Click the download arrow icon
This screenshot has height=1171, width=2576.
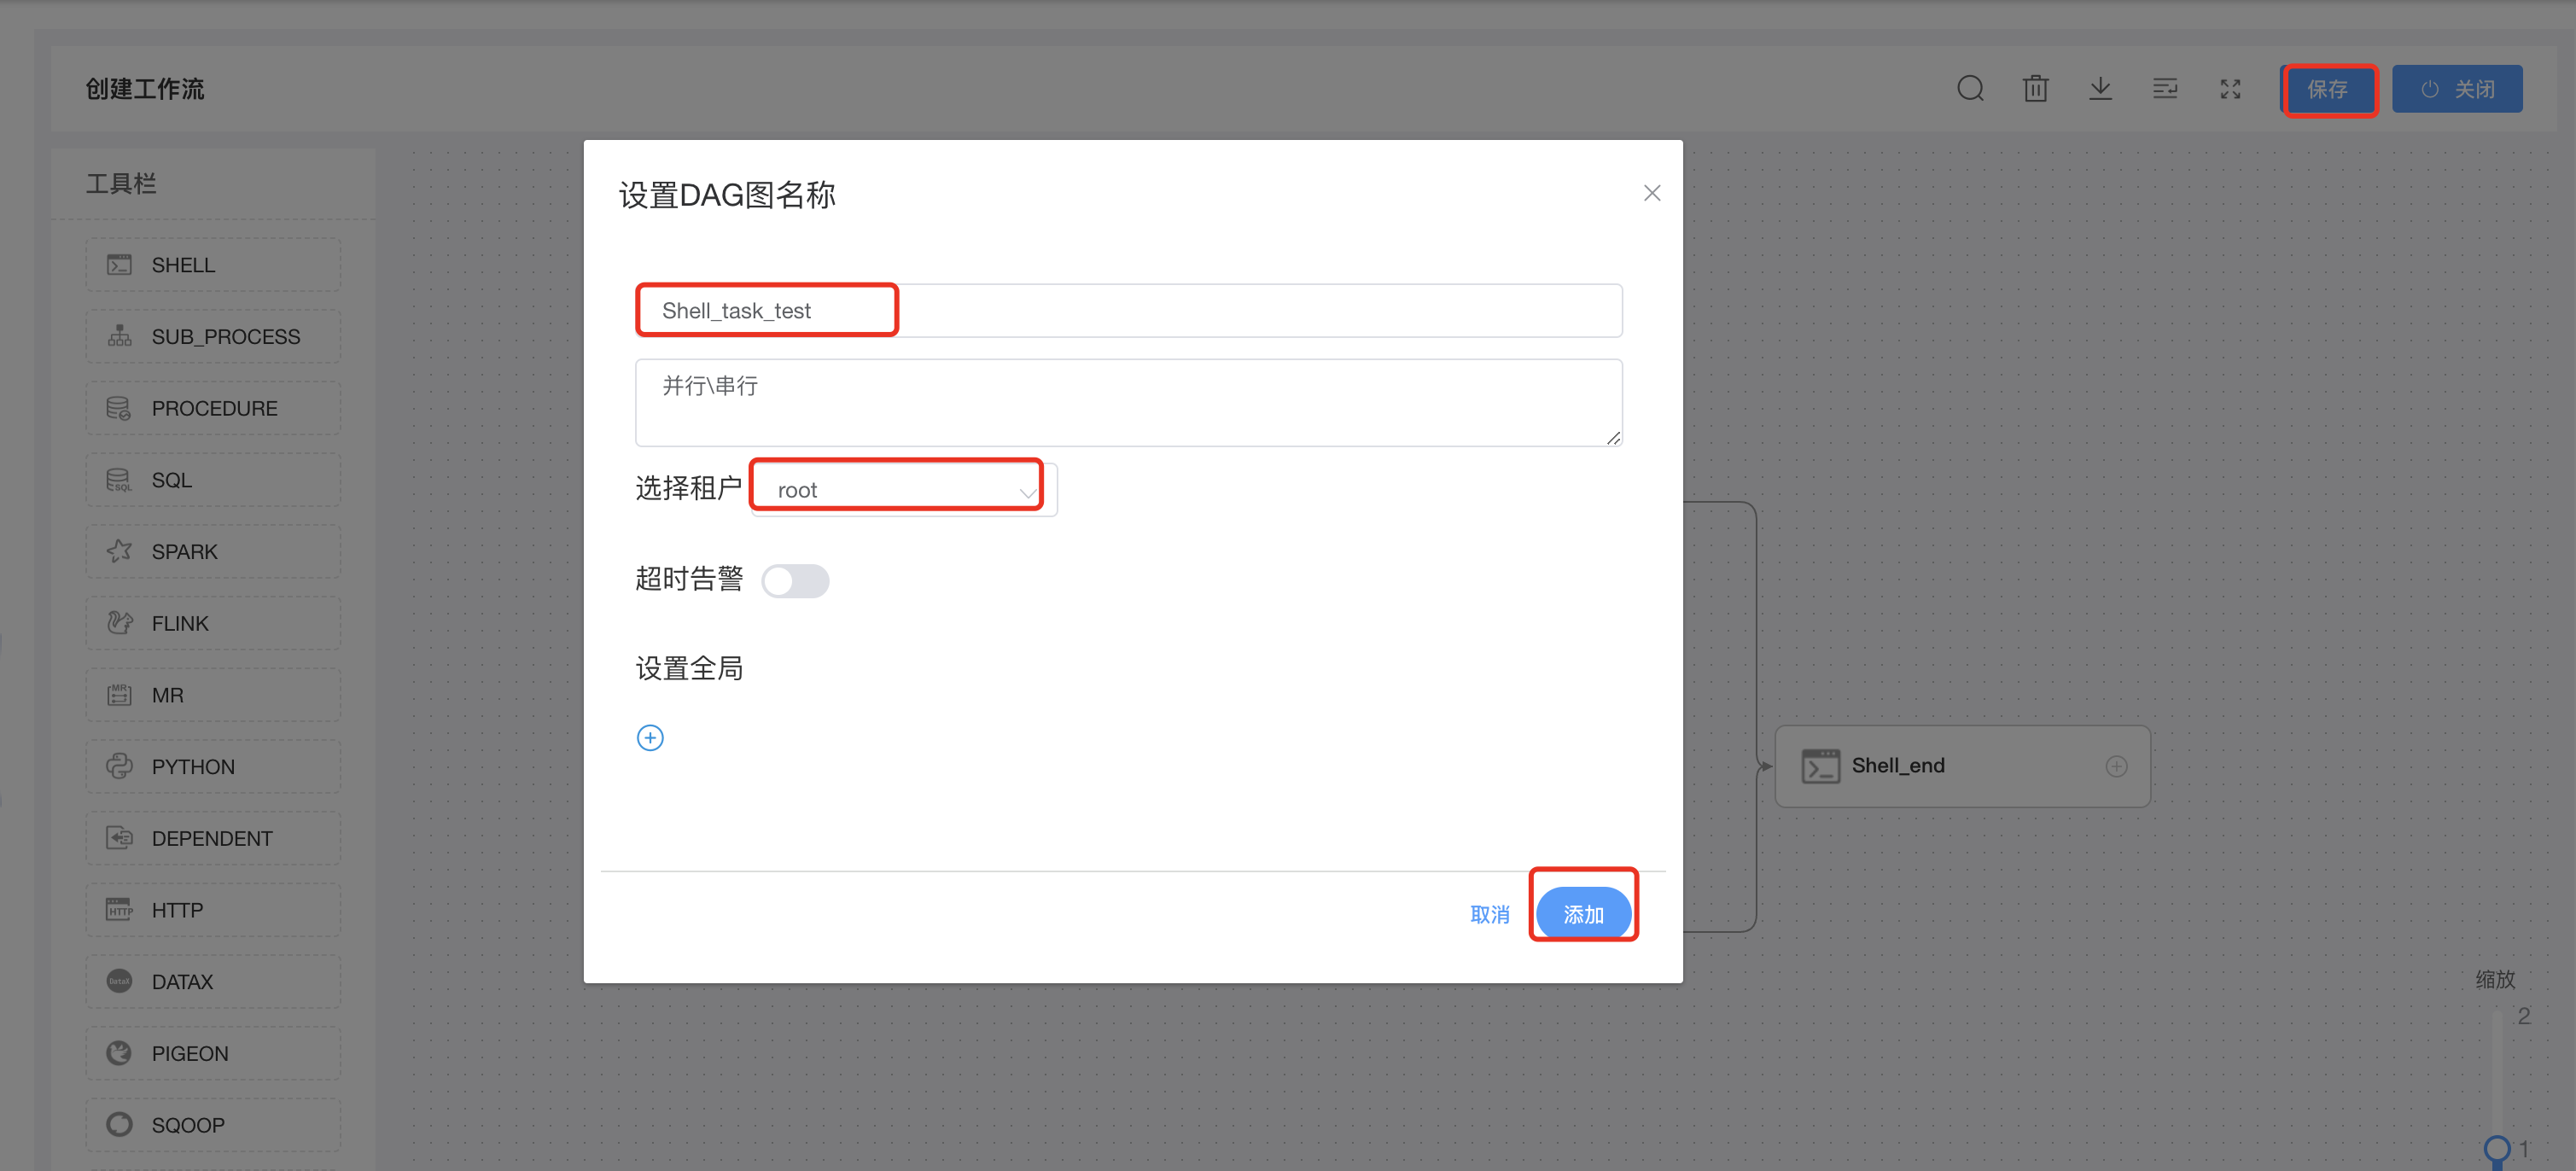click(x=2100, y=89)
